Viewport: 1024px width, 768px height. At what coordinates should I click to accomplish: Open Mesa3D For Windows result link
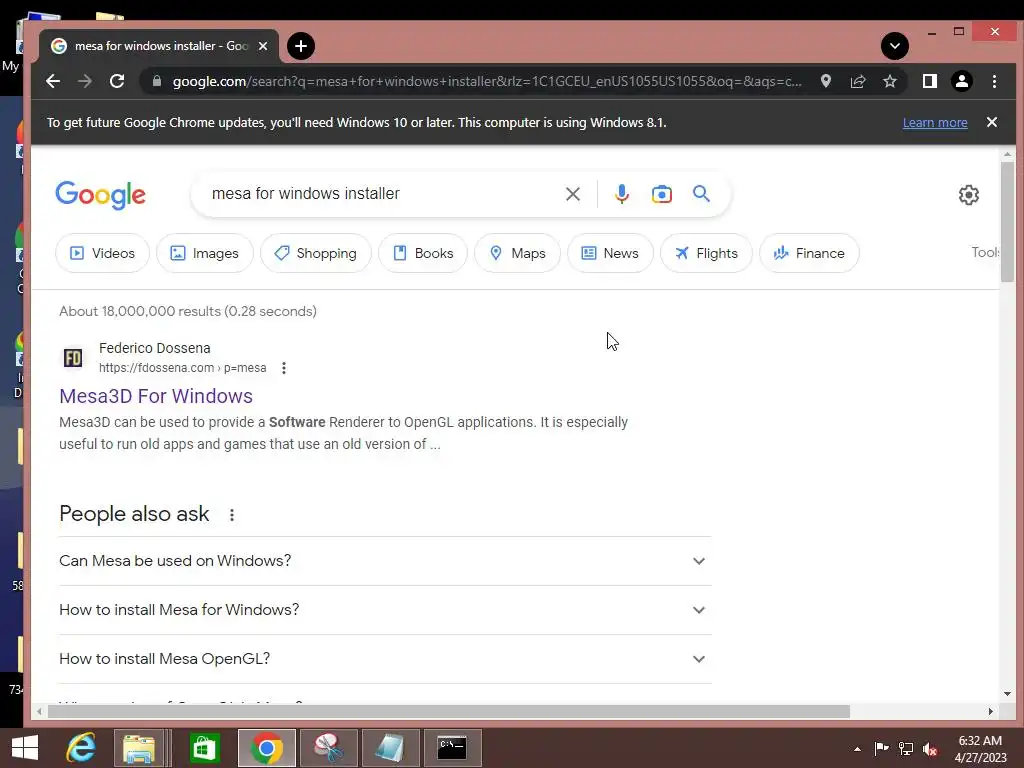coord(156,396)
